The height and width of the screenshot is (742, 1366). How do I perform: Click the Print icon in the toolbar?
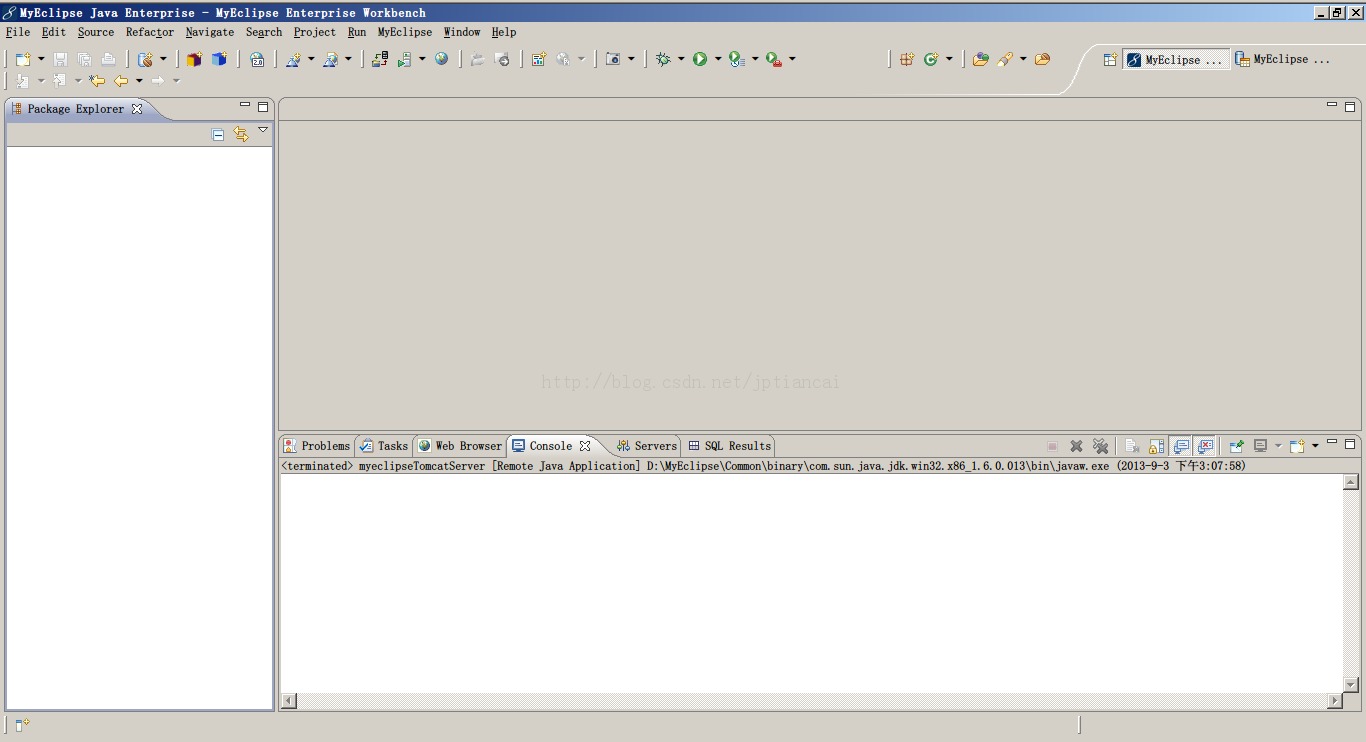pos(108,59)
